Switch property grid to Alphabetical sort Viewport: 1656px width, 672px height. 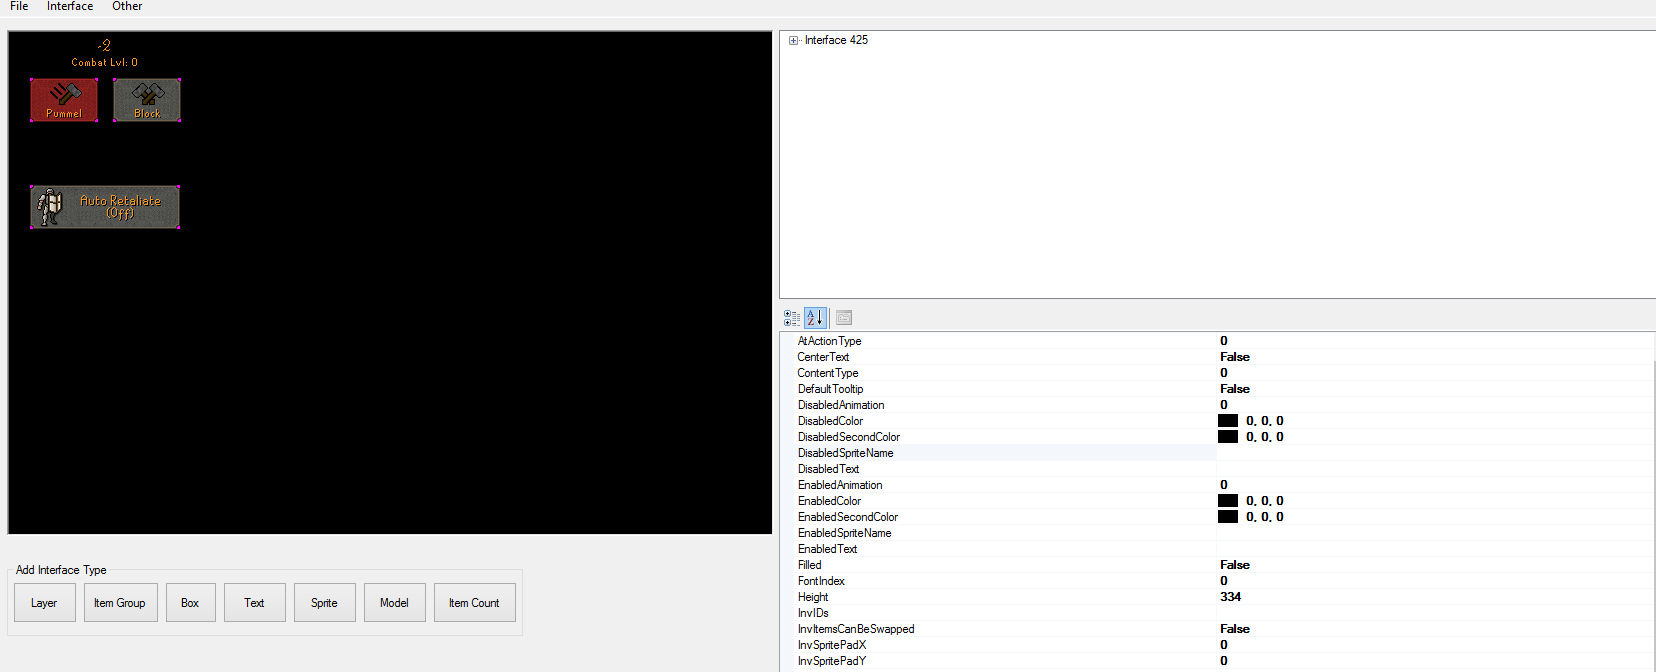(815, 318)
